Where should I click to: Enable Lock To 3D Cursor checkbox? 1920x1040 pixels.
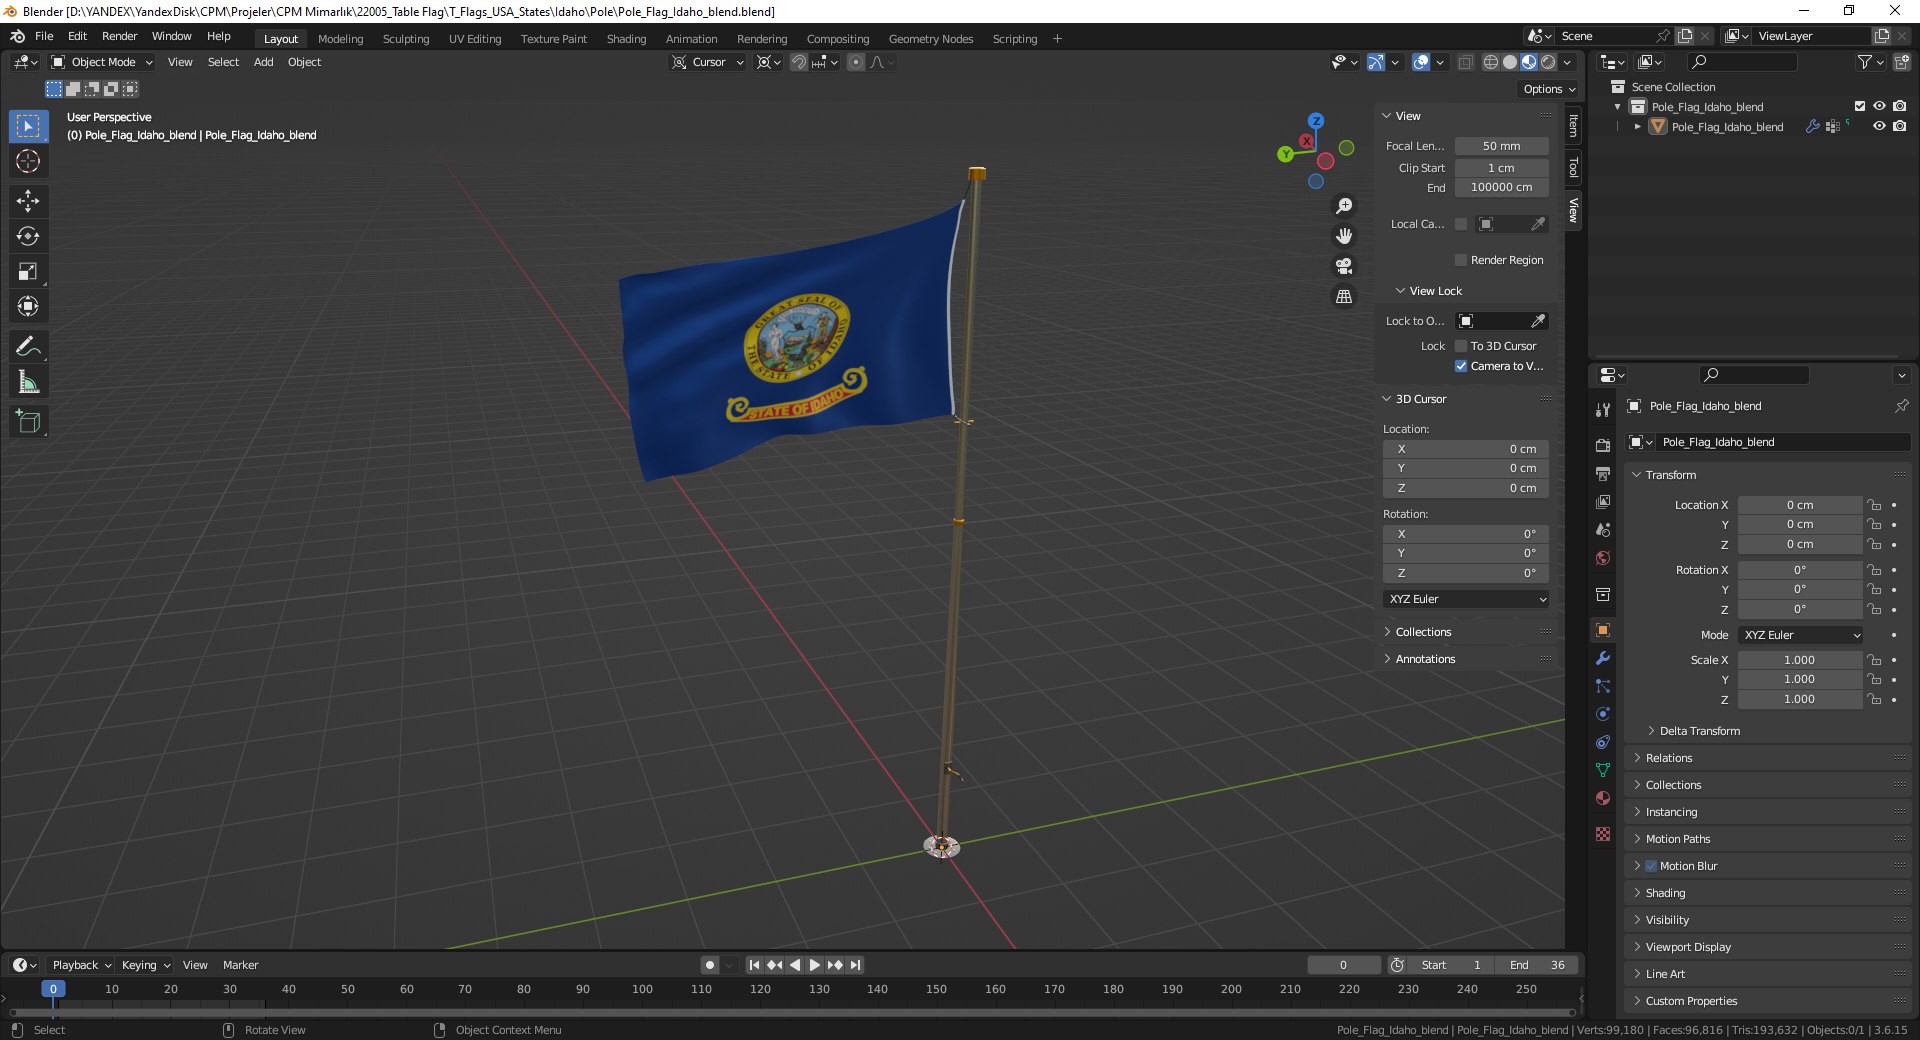pos(1461,346)
